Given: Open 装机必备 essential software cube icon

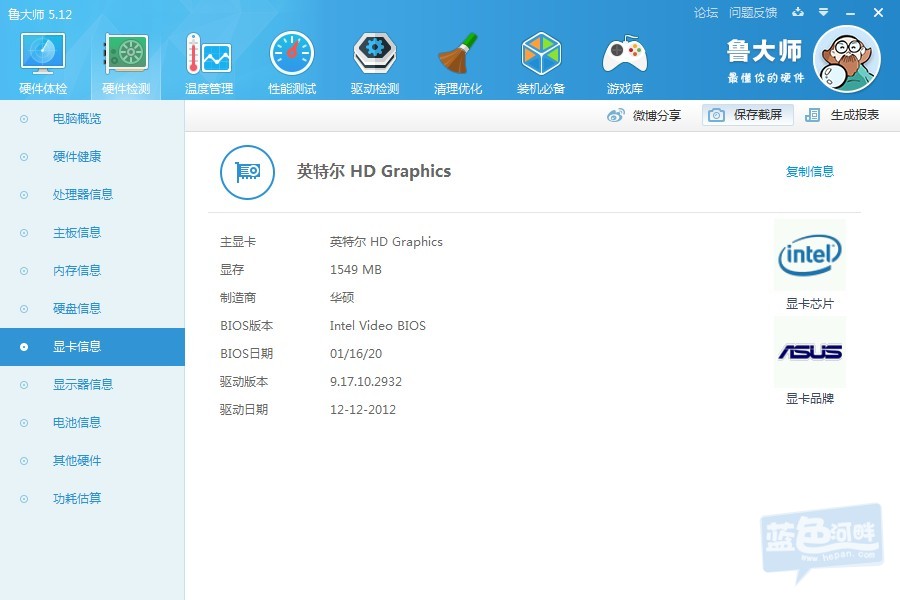Looking at the screenshot, I should pyautogui.click(x=541, y=53).
